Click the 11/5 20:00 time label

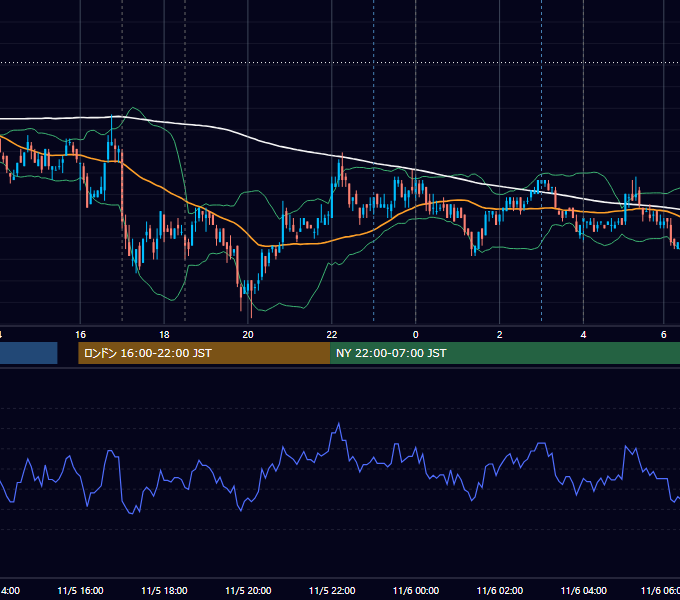tap(248, 590)
